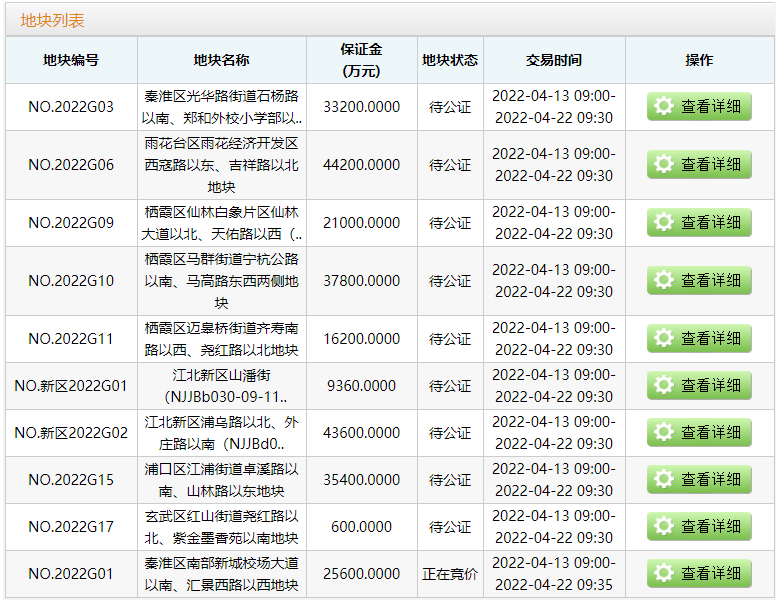Click trading time ending 2022-04-22 09:35
778x600 pixels.
[554, 574]
